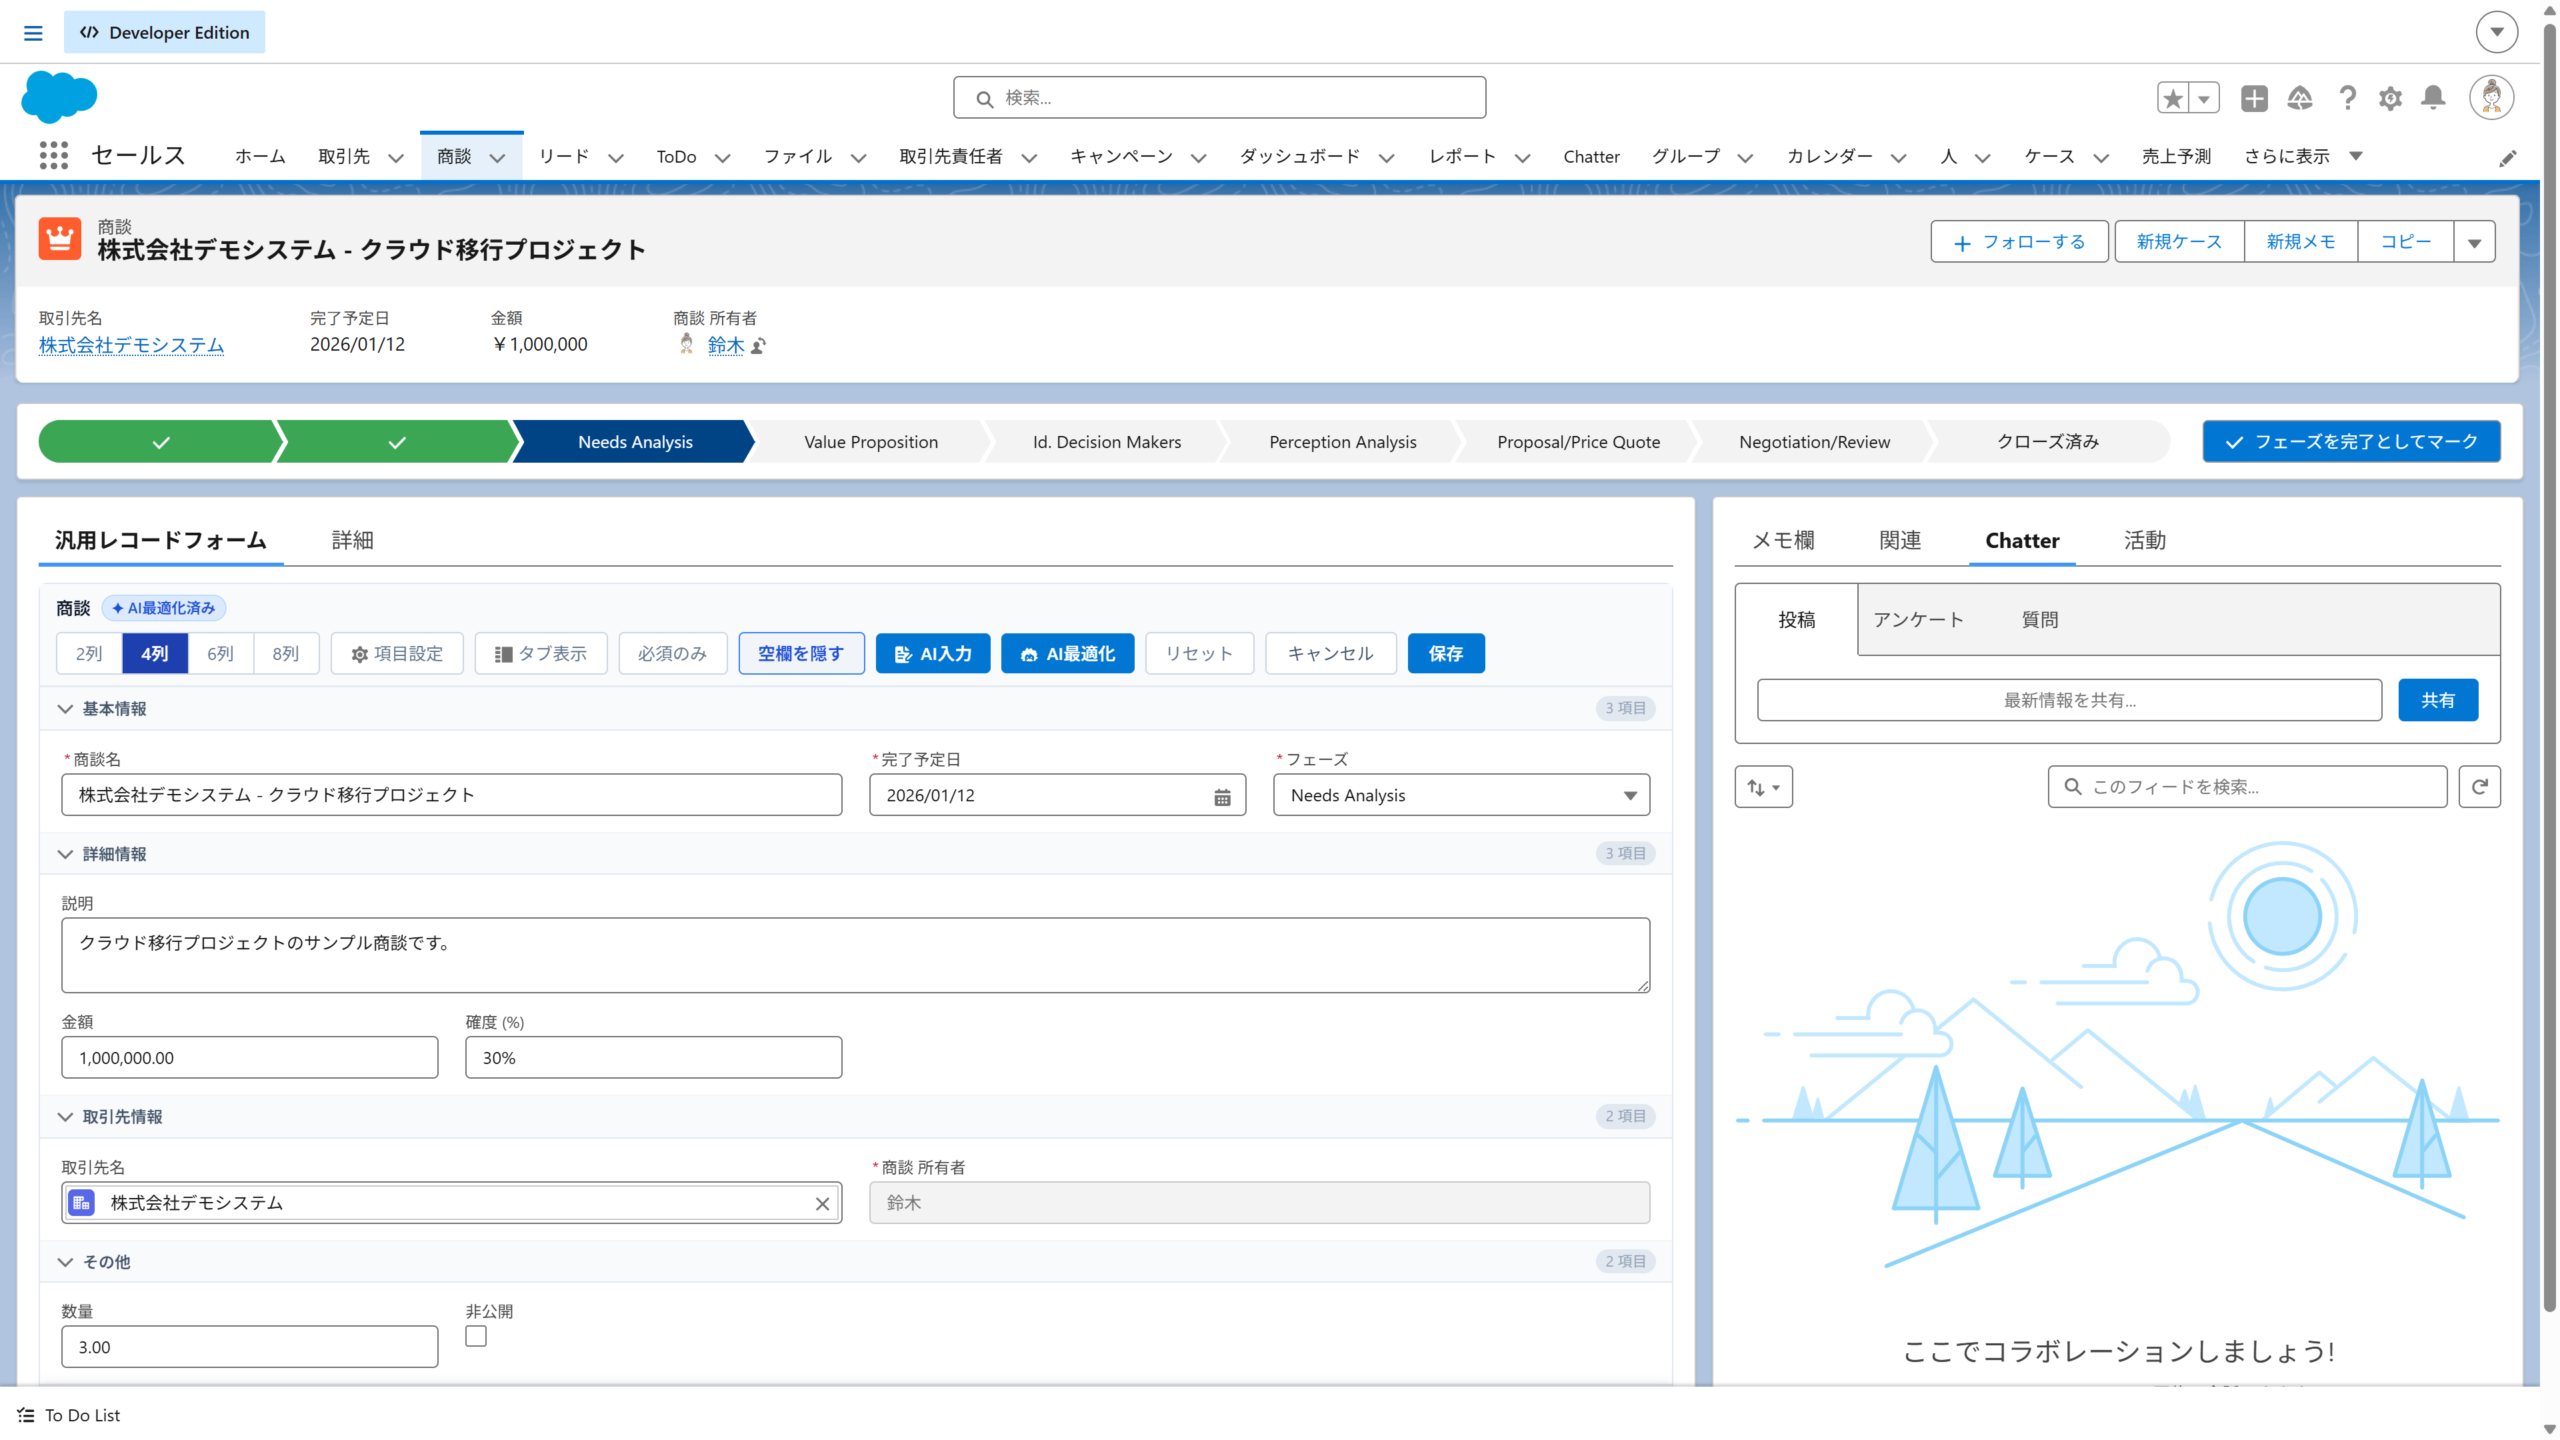Switch layout to 6列 columns
2560x1440 pixels.
point(220,654)
